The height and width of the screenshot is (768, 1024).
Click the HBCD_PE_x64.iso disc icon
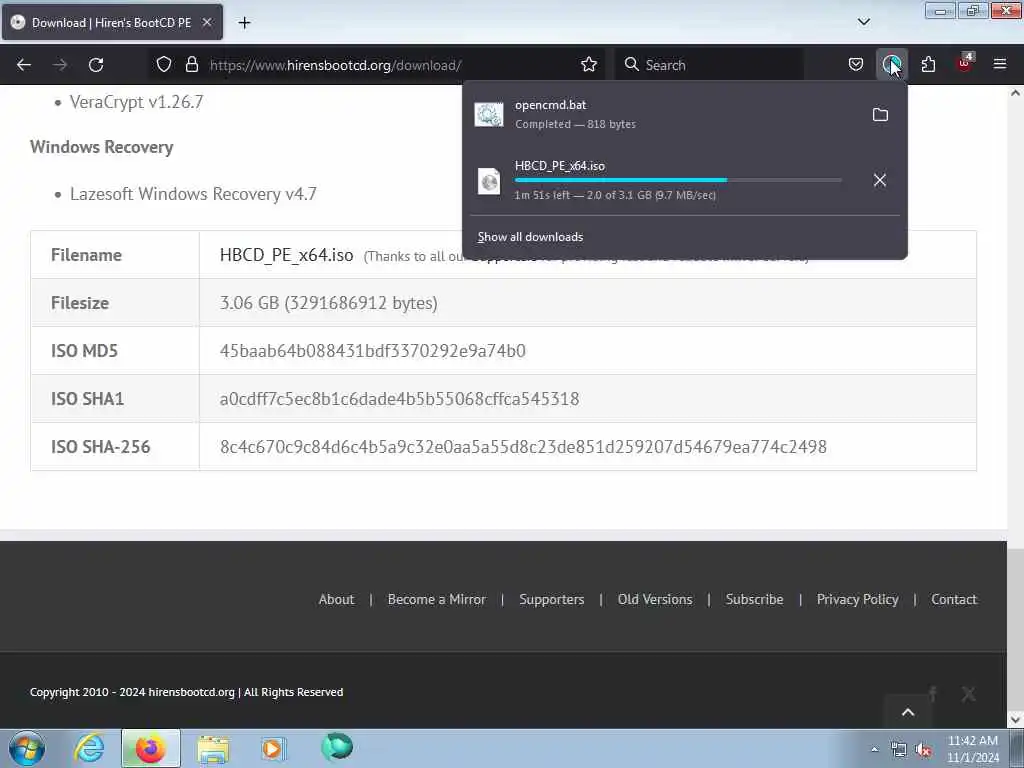pos(489,181)
